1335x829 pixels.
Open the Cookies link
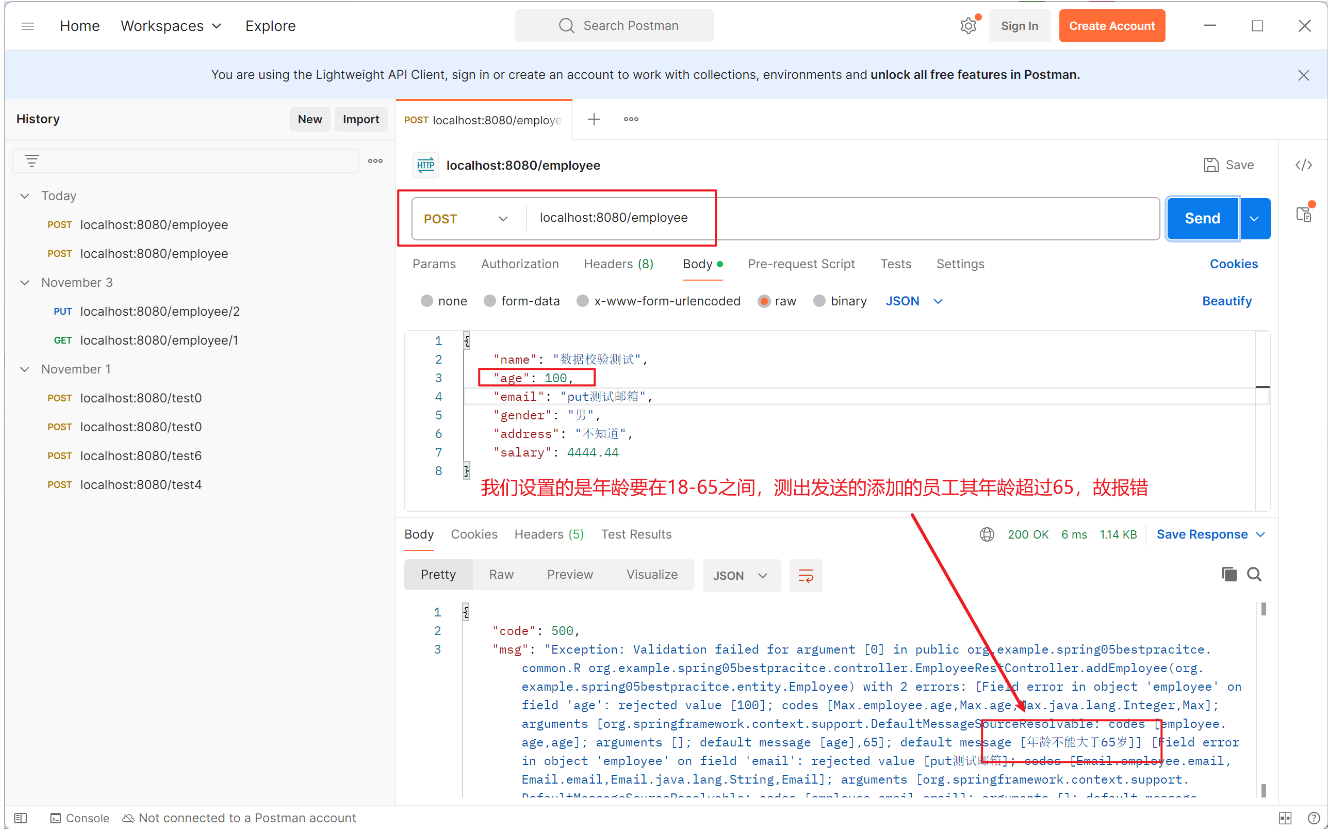(x=1234, y=264)
